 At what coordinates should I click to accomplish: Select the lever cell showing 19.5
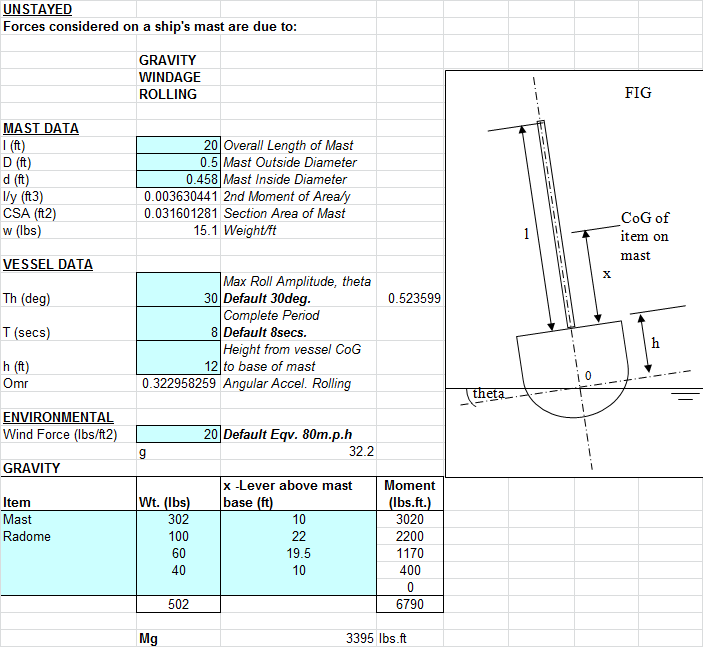[x=299, y=553]
